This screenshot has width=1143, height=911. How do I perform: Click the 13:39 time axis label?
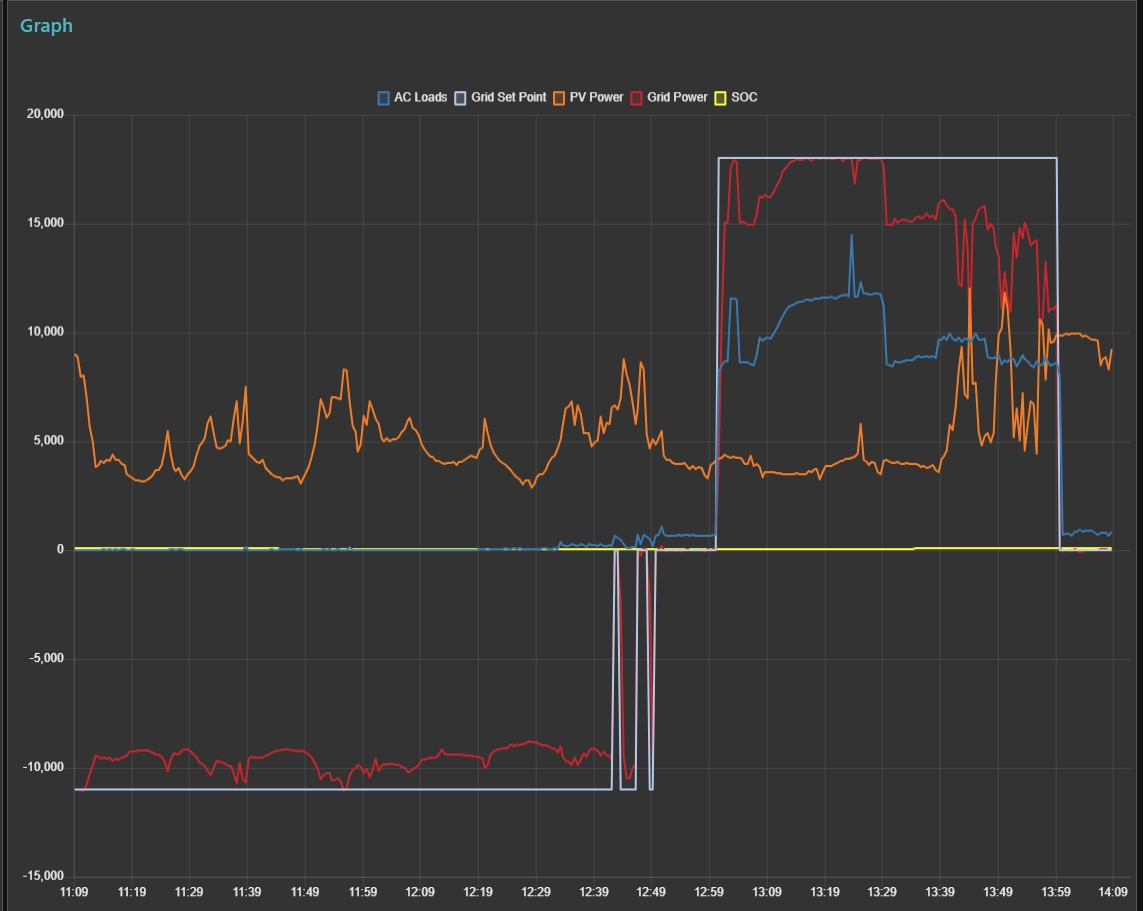tap(940, 892)
